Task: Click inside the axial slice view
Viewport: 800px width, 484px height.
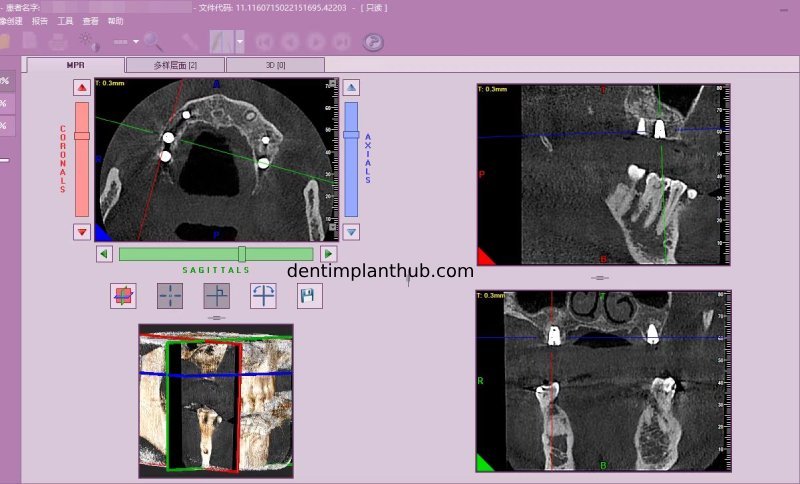Action: [x=216, y=160]
